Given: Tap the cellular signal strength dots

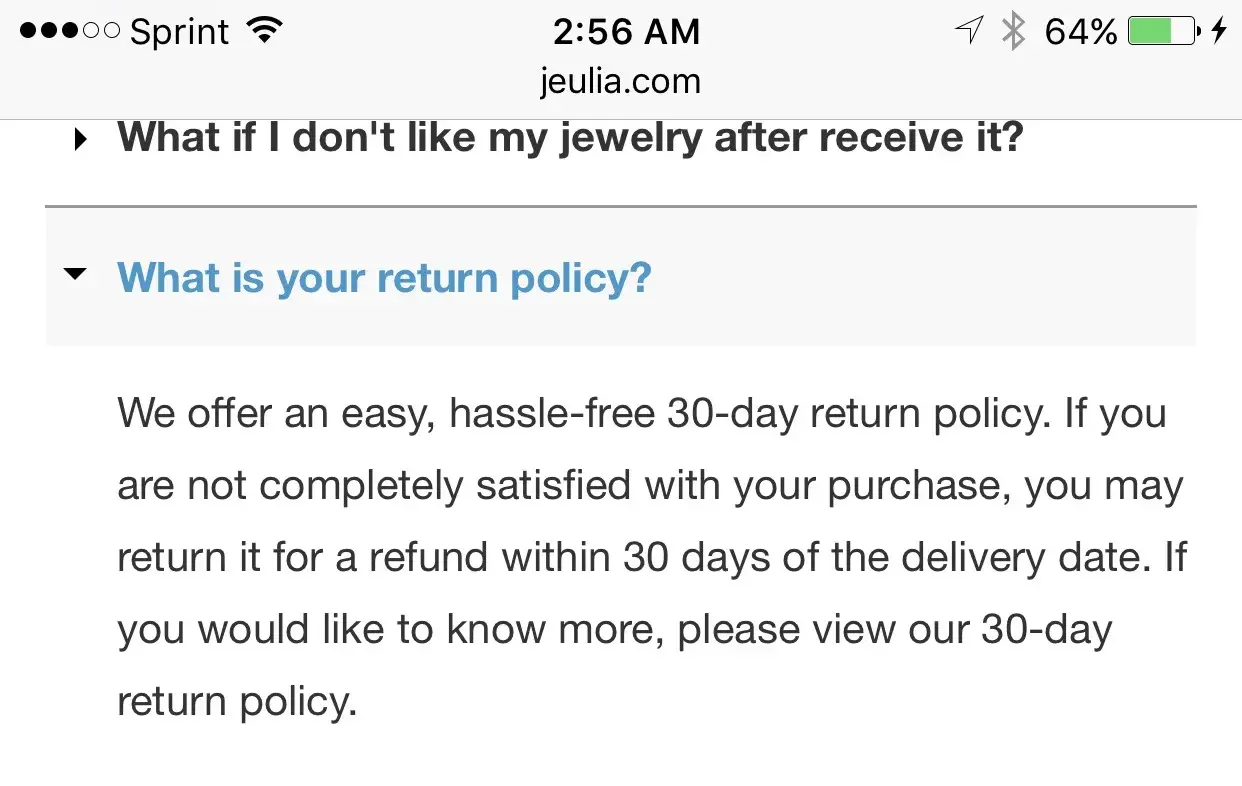Looking at the screenshot, I should [x=70, y=32].
